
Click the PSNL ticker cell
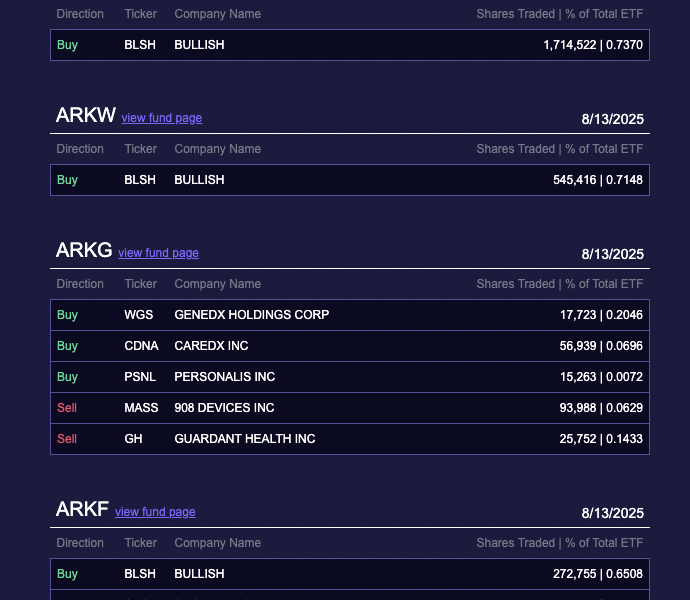(140, 377)
